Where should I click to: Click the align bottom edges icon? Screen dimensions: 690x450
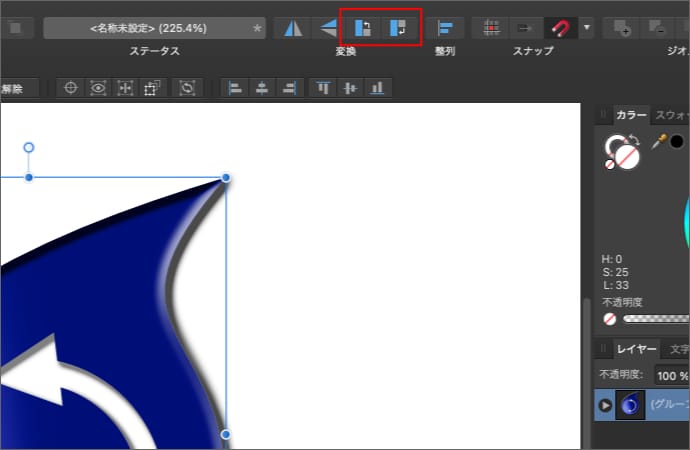coord(377,88)
